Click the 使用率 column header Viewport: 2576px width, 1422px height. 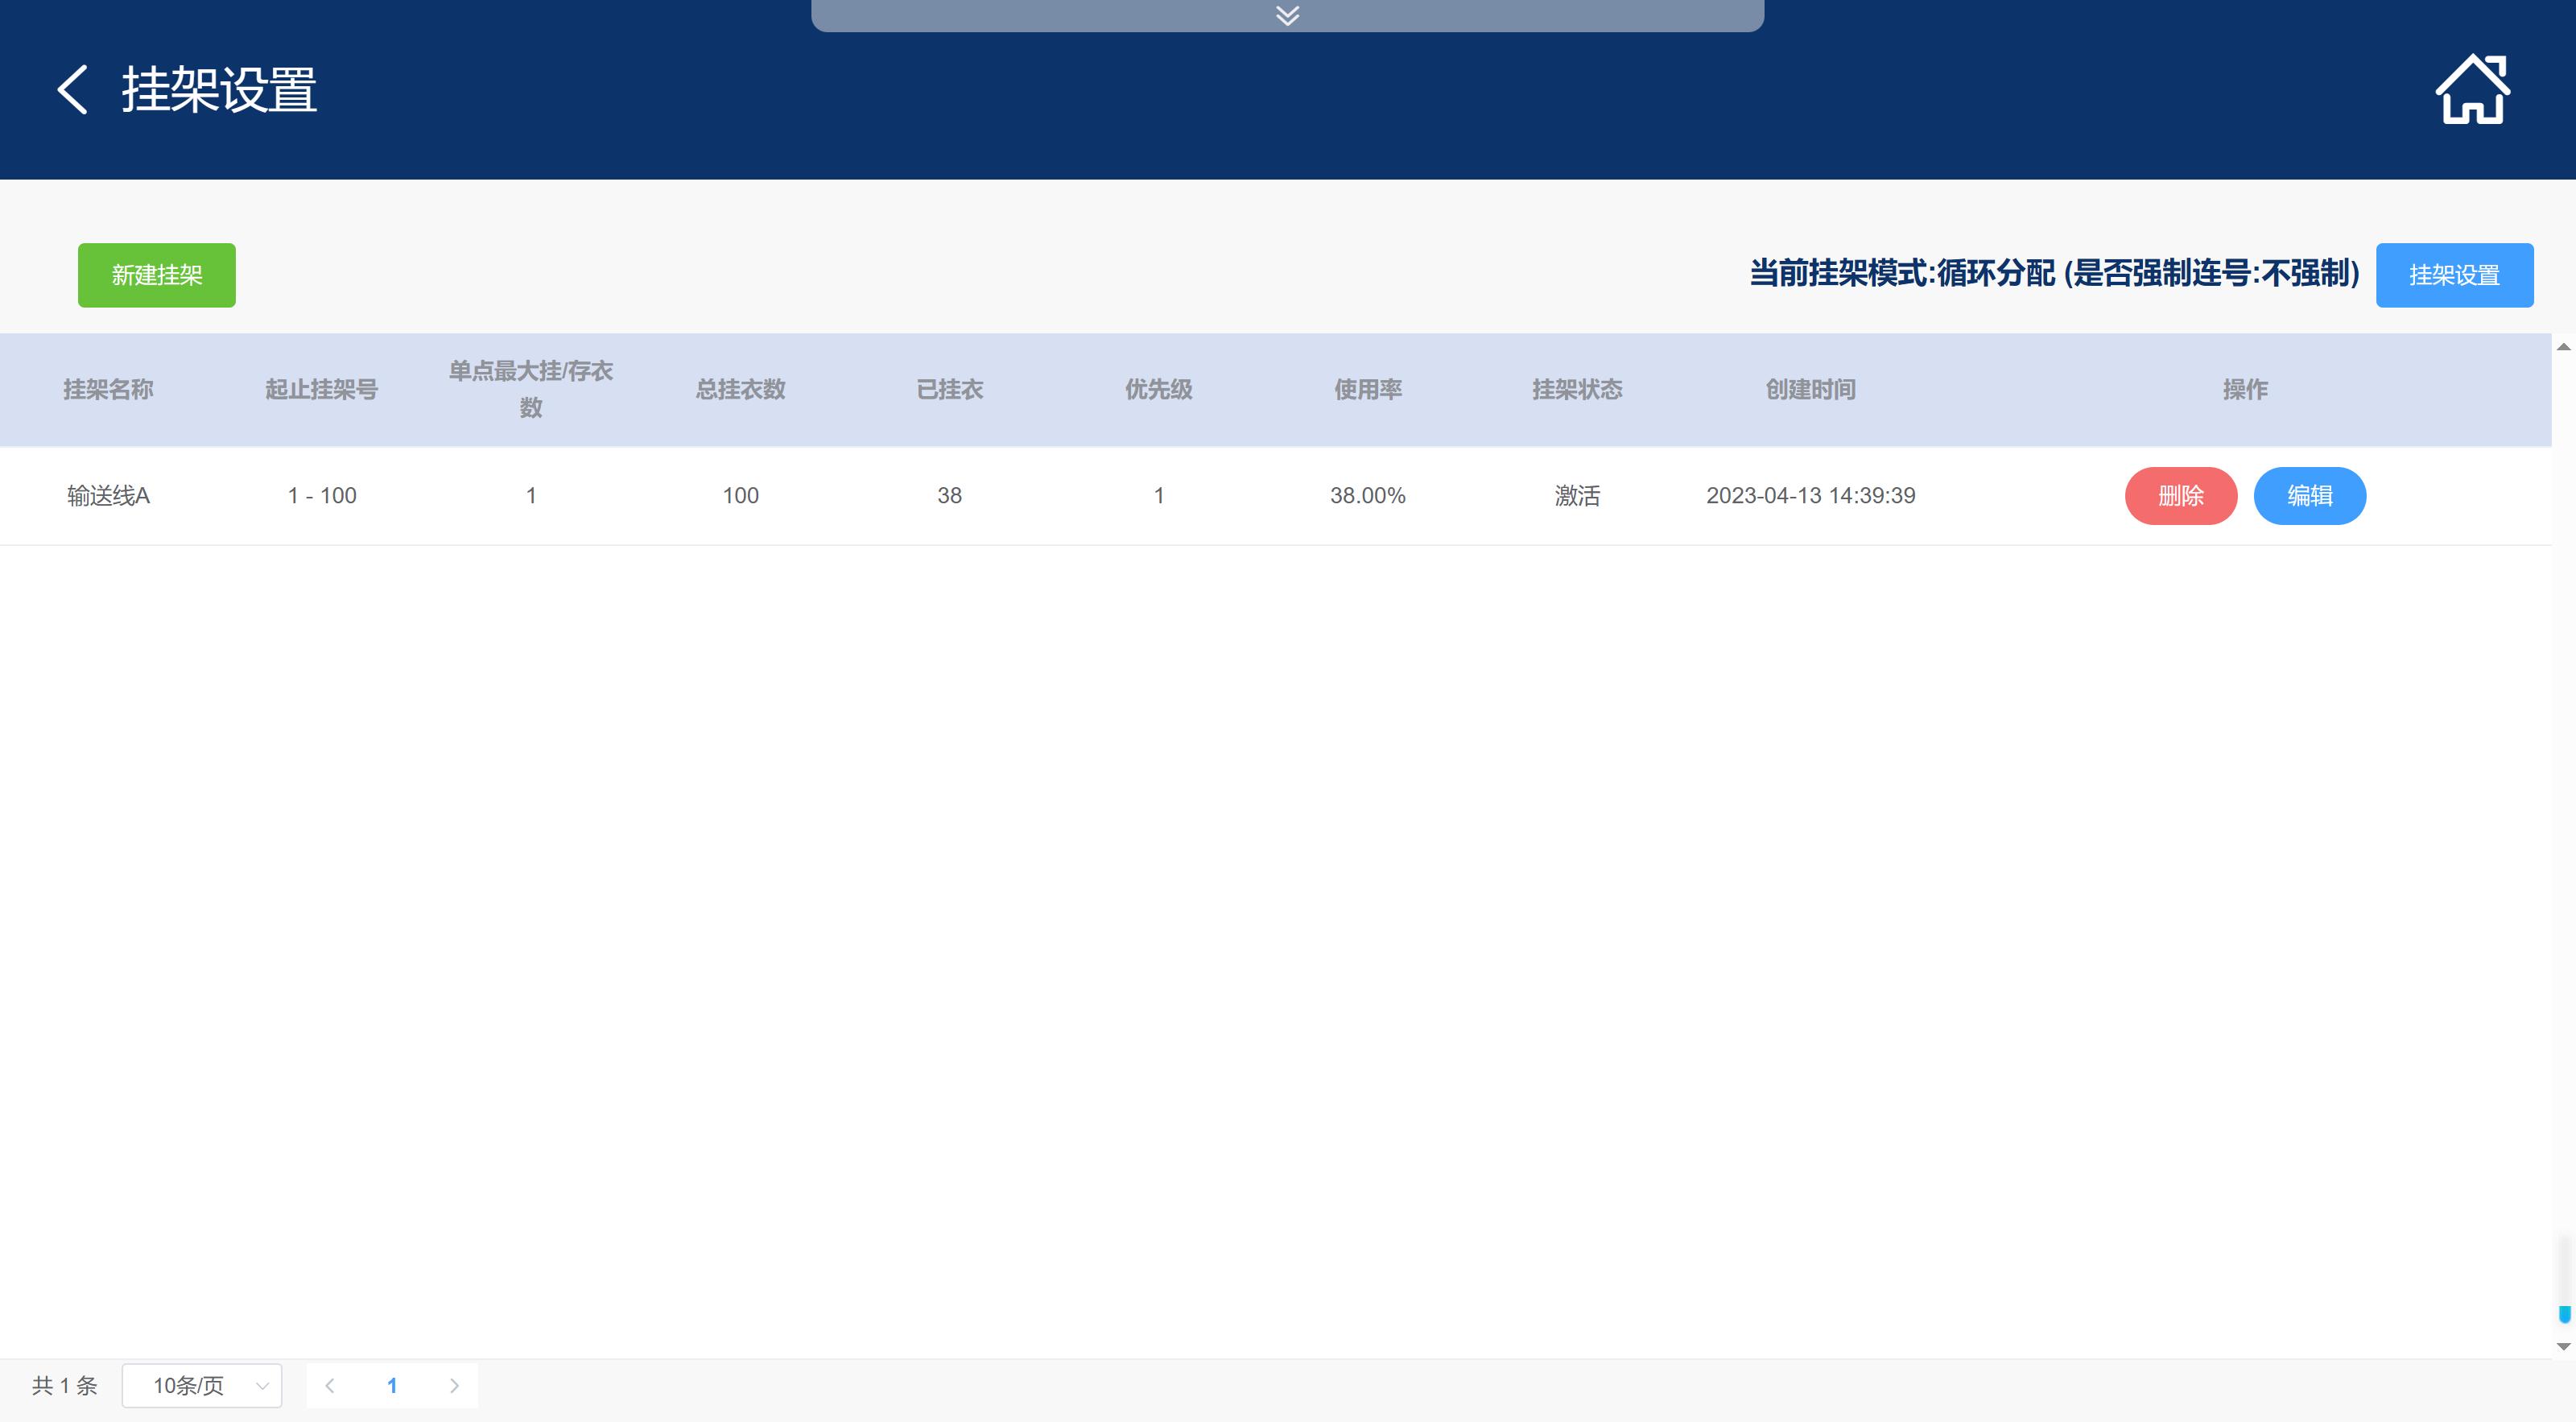[x=1367, y=390]
